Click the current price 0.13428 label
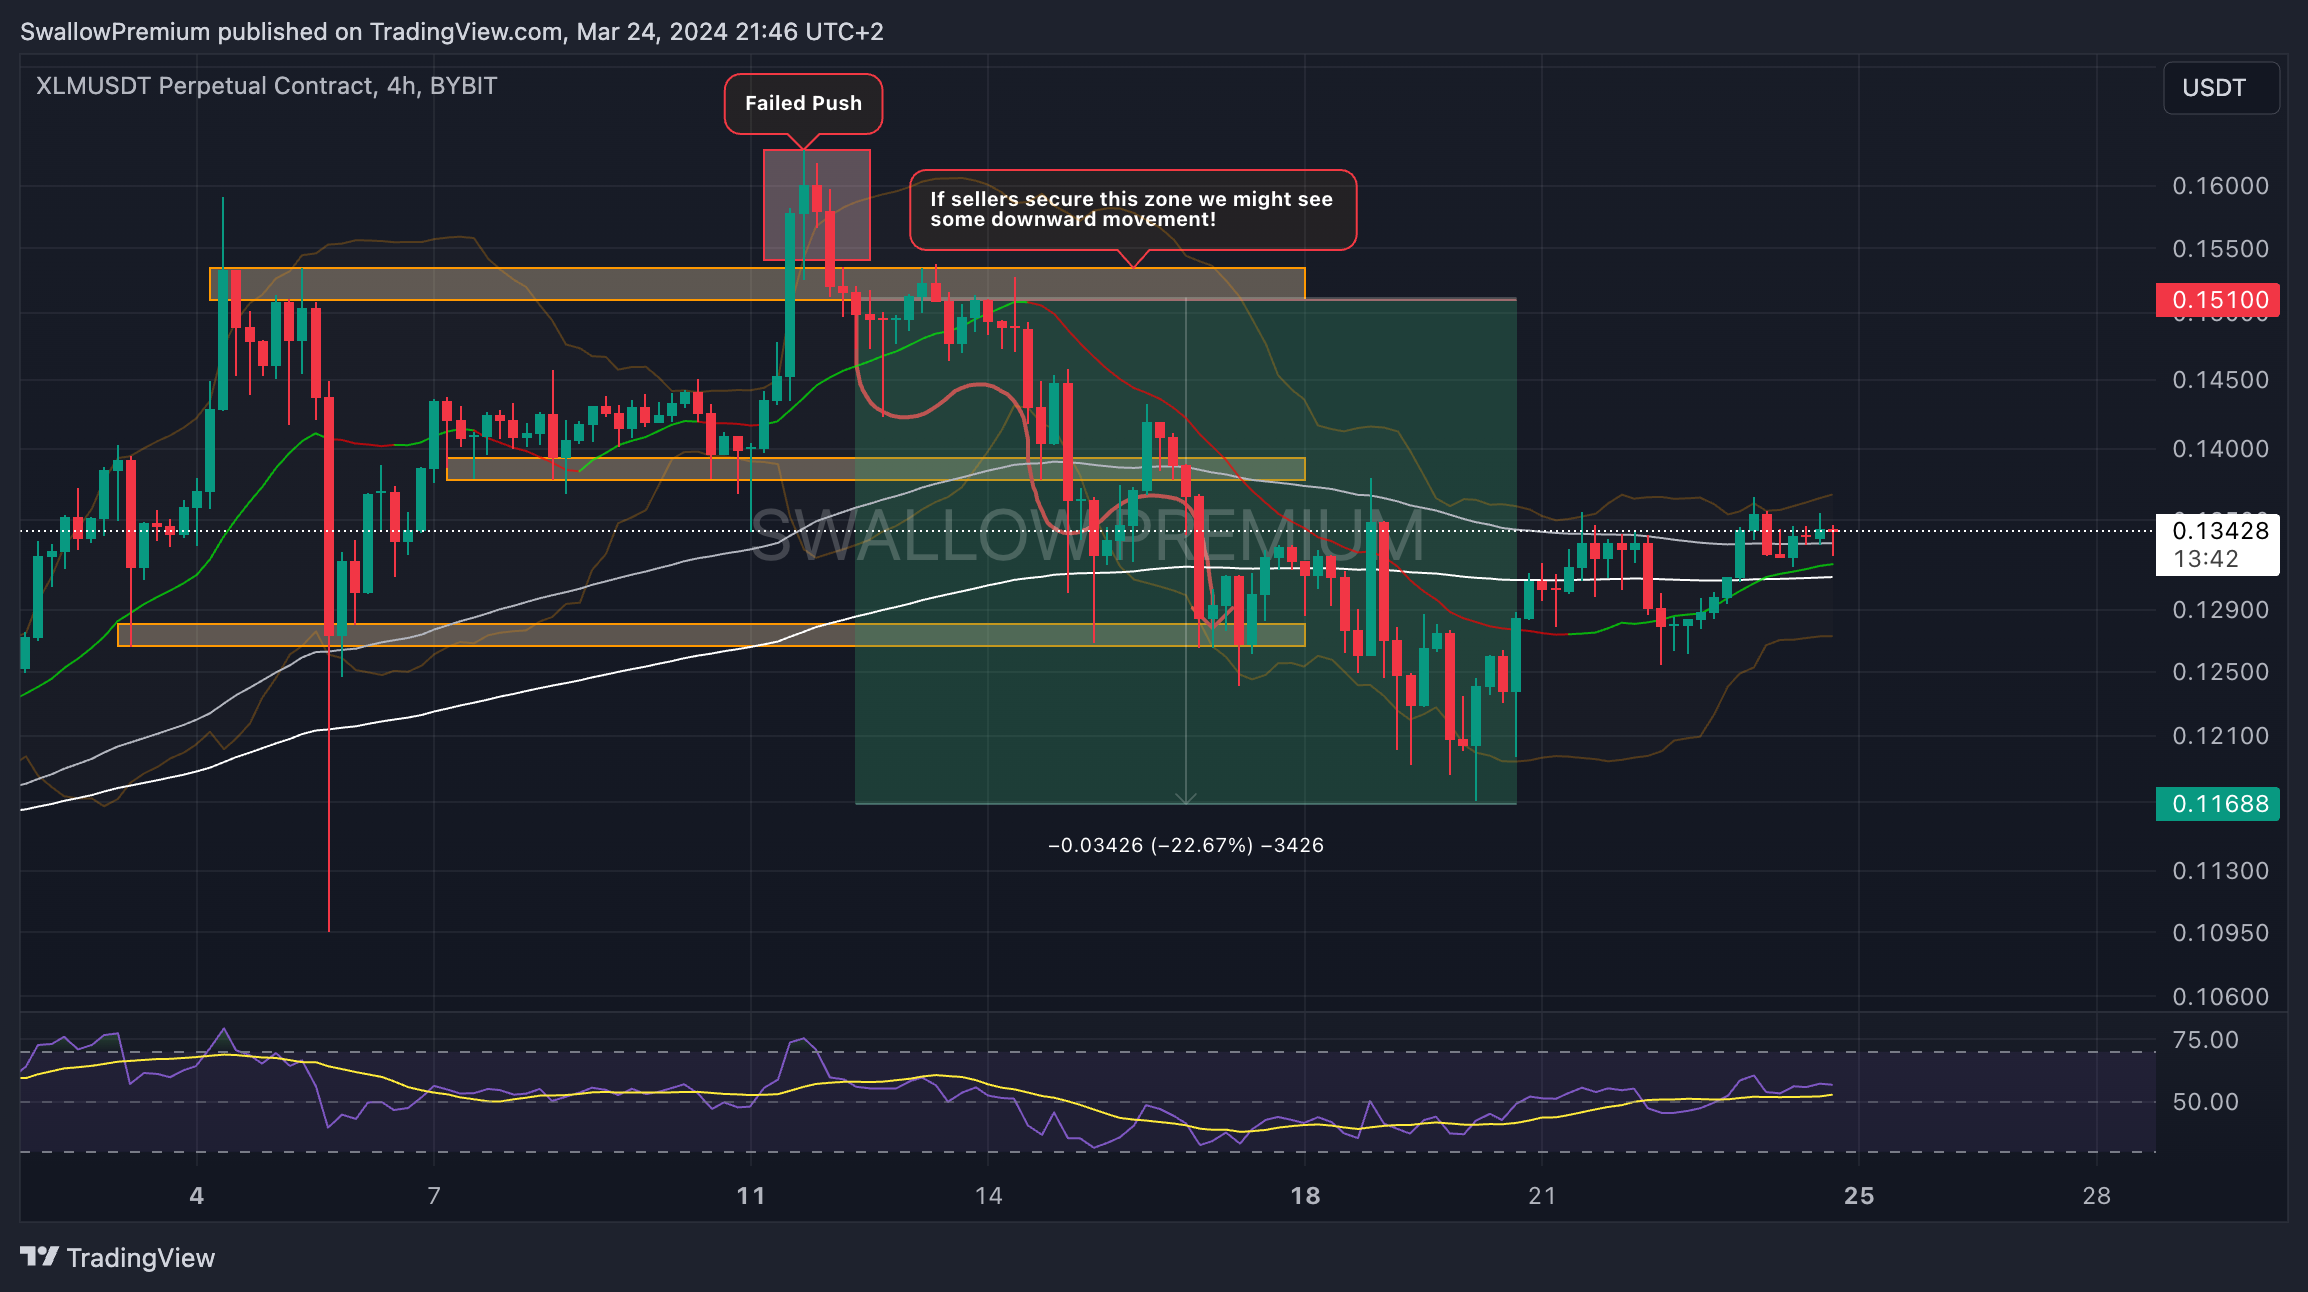 (2218, 543)
